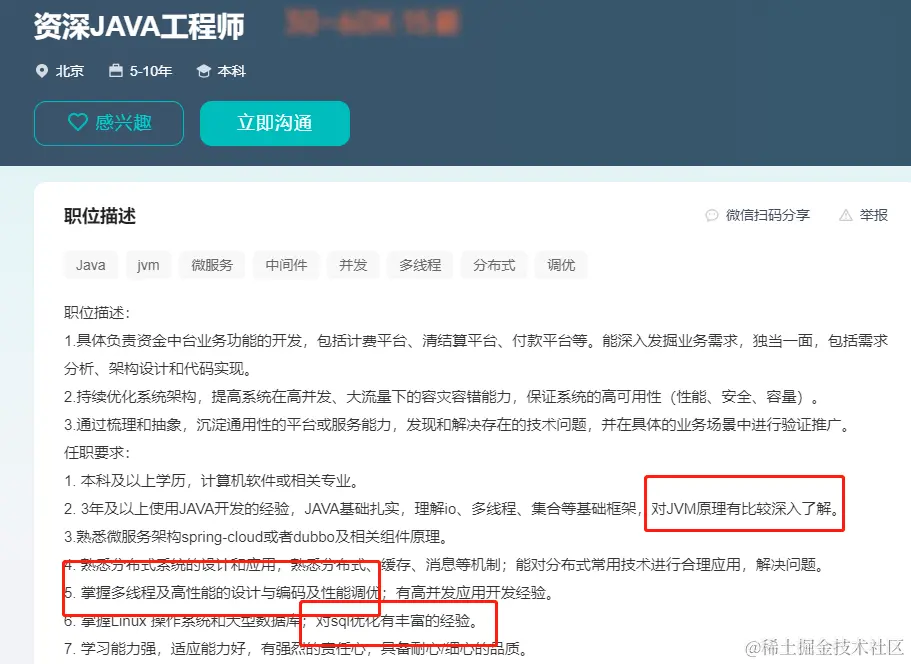Click the 立即沟通 button
911x664 pixels.
(275, 123)
